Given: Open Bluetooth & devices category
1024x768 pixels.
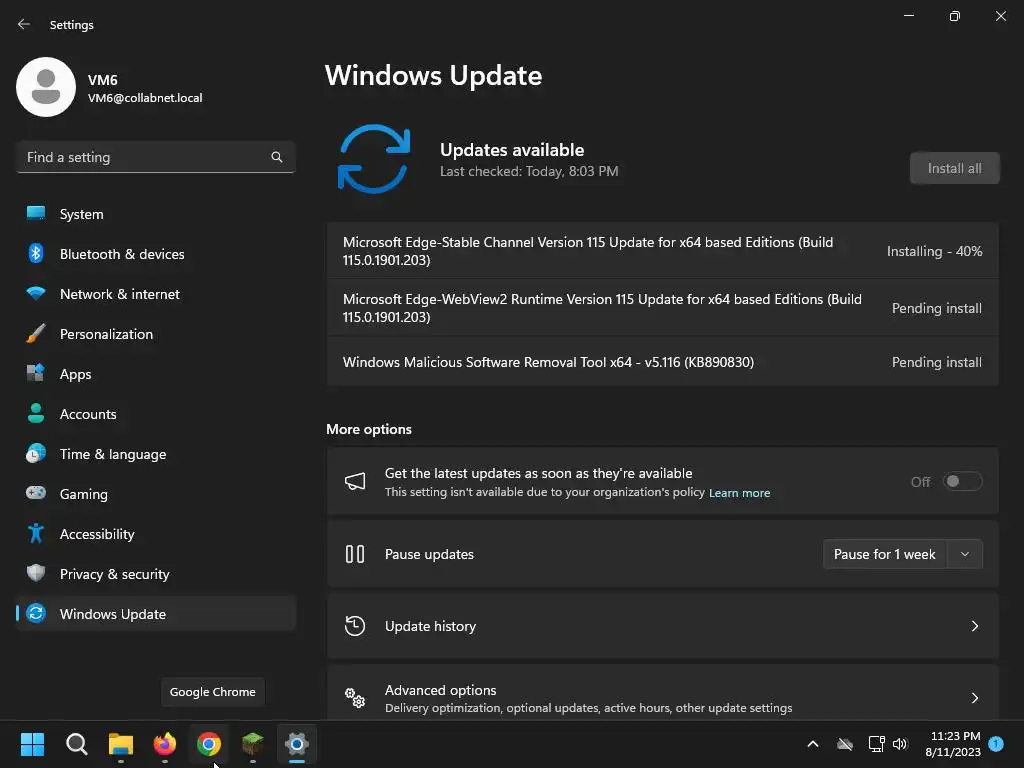Looking at the screenshot, I should [155, 254].
